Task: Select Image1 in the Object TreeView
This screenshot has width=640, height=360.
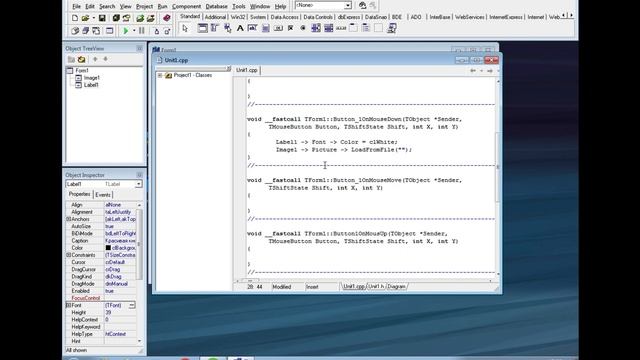Action: pyautogui.click(x=92, y=78)
